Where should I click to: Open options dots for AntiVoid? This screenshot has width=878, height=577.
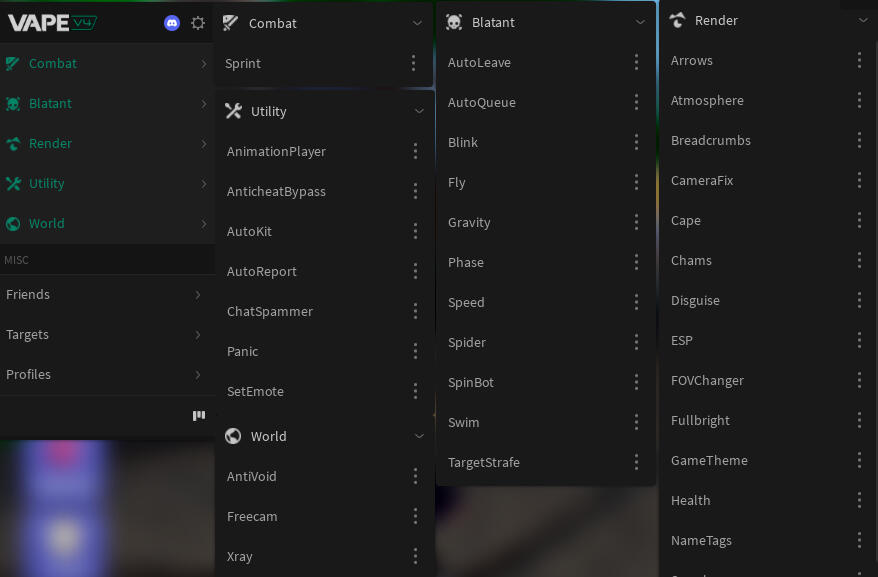pos(415,476)
